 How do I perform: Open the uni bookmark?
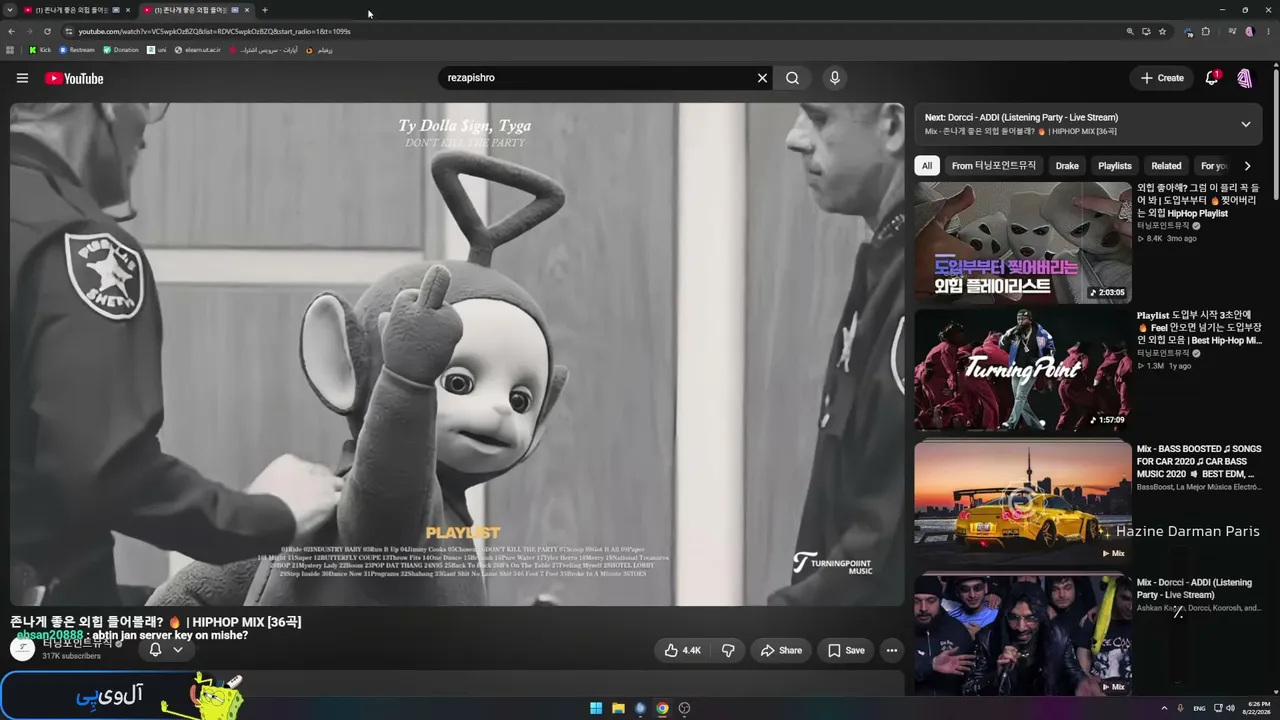[157, 50]
